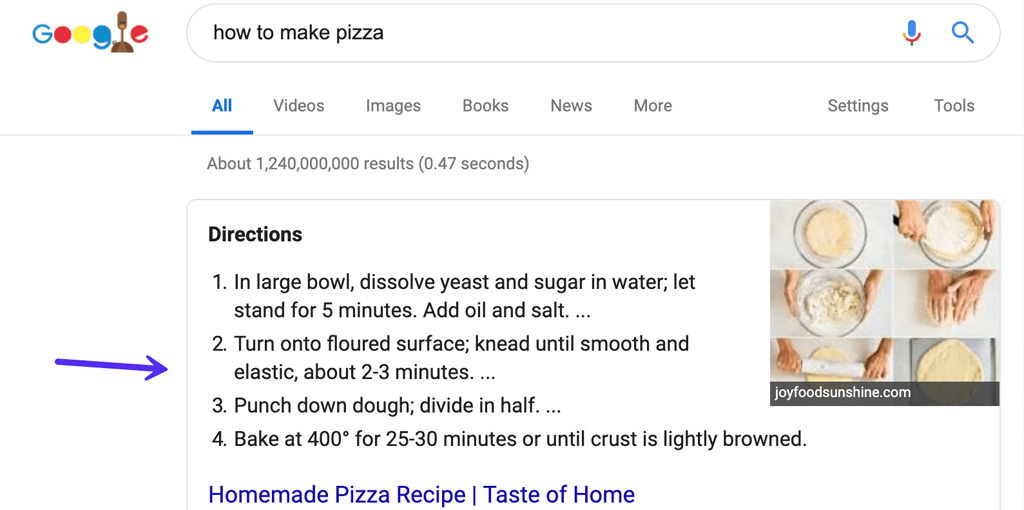The width and height of the screenshot is (1024, 510).
Task: Open the hands kneading dough thumbnail
Action: [946, 302]
